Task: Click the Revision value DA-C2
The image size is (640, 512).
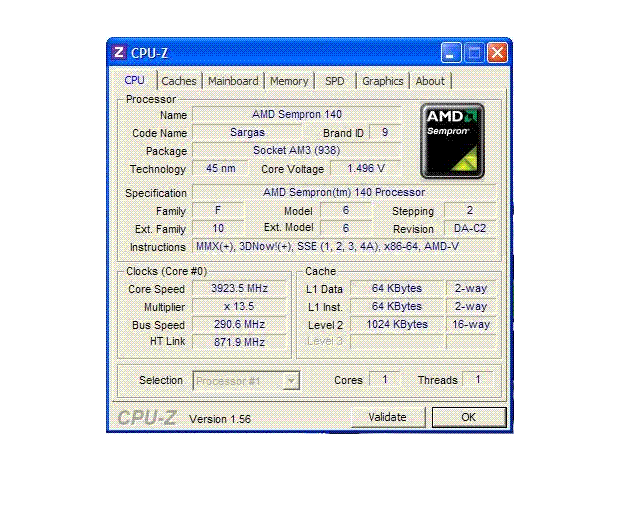Action: tap(470, 228)
